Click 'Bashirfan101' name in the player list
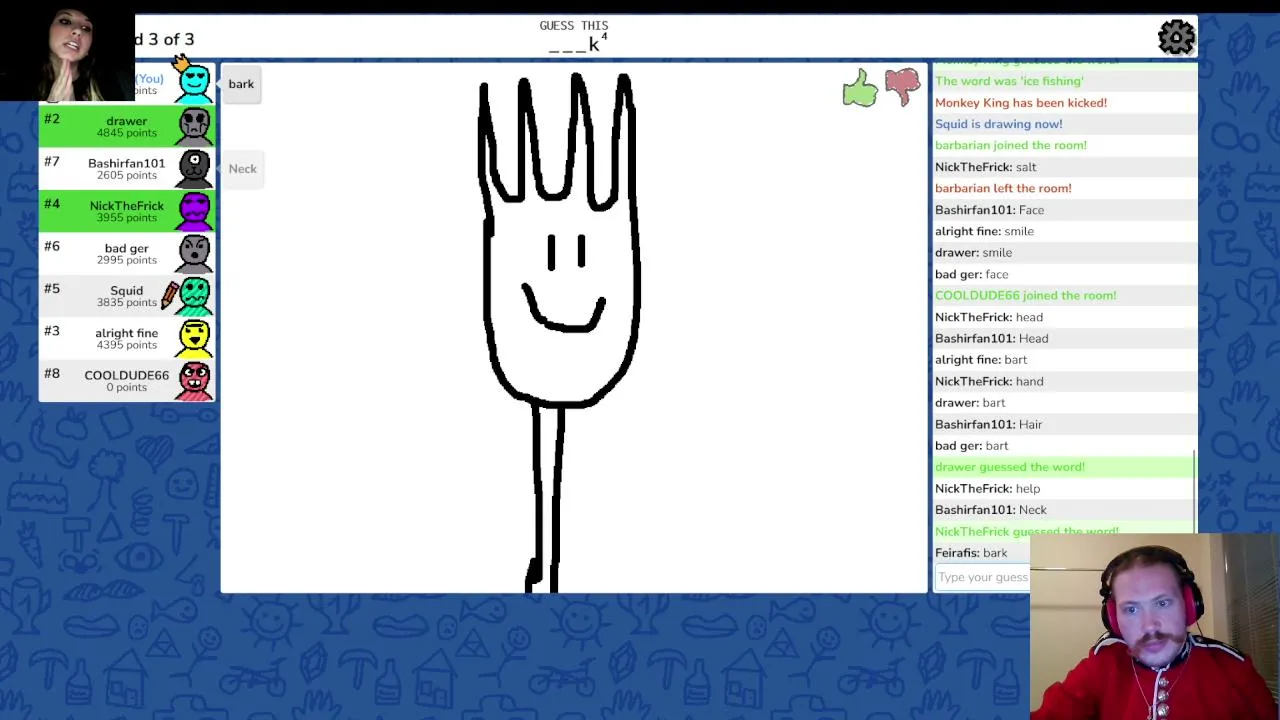 point(126,163)
